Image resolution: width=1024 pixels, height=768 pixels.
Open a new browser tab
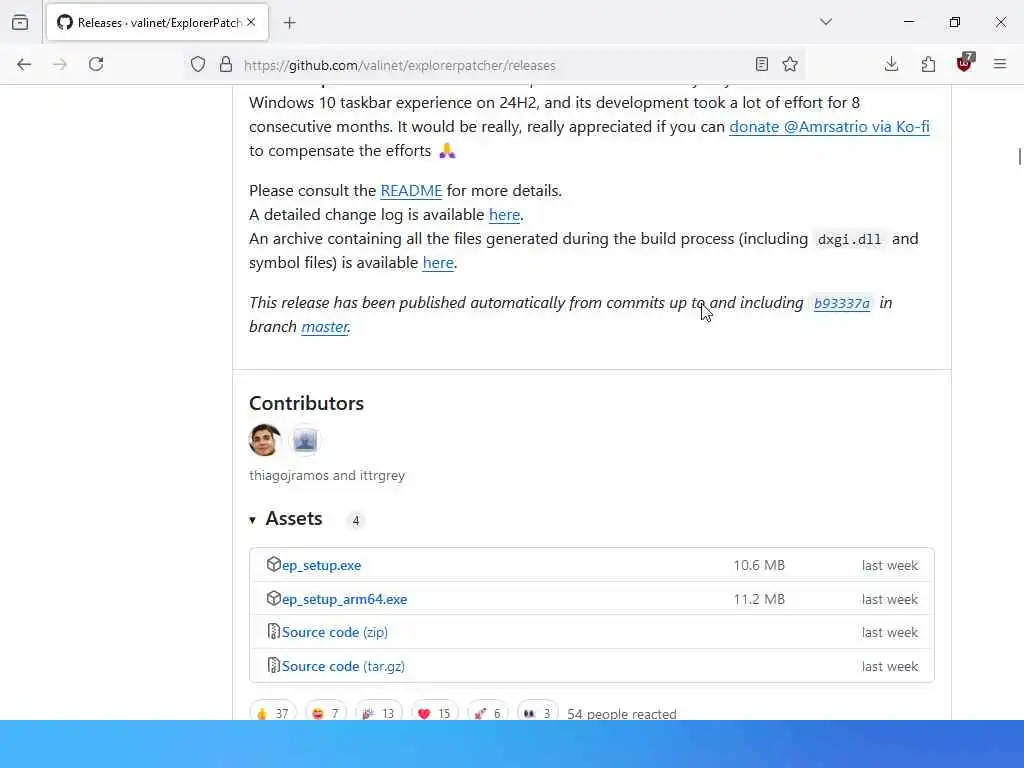pos(289,23)
